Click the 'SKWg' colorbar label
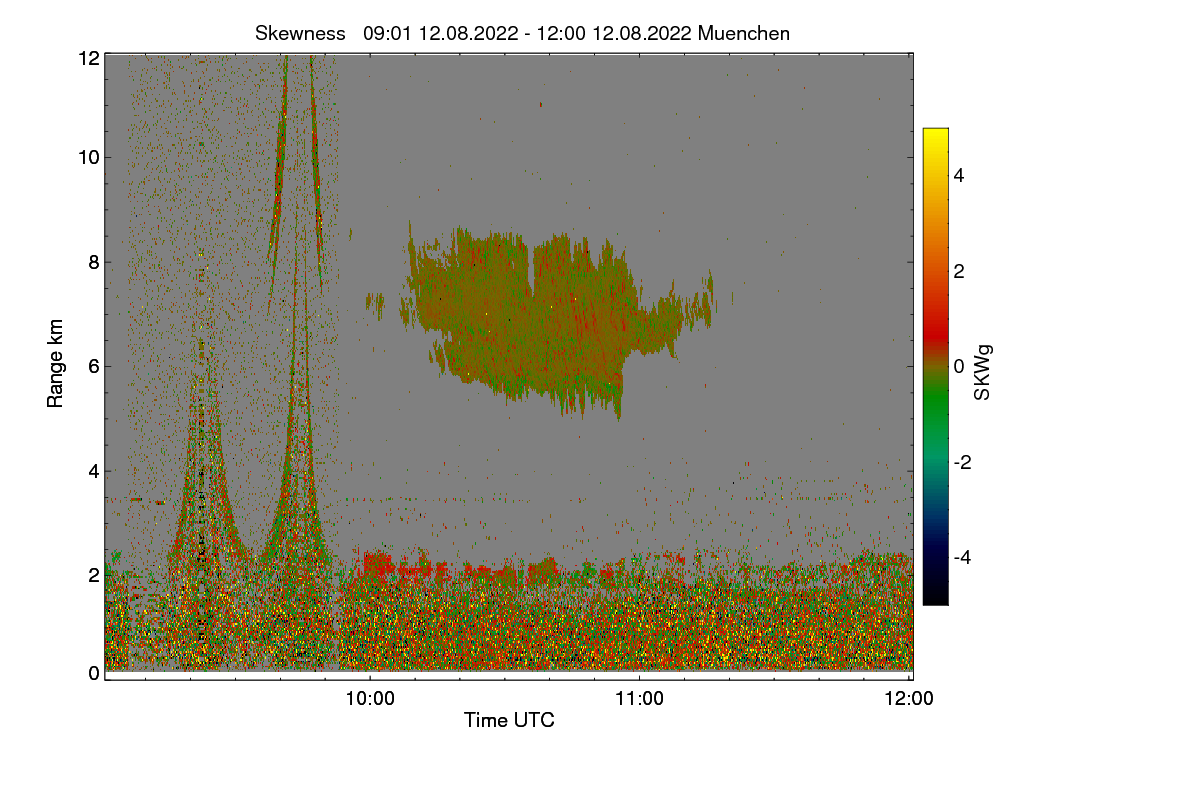This screenshot has width=1200, height=800. 983,373
